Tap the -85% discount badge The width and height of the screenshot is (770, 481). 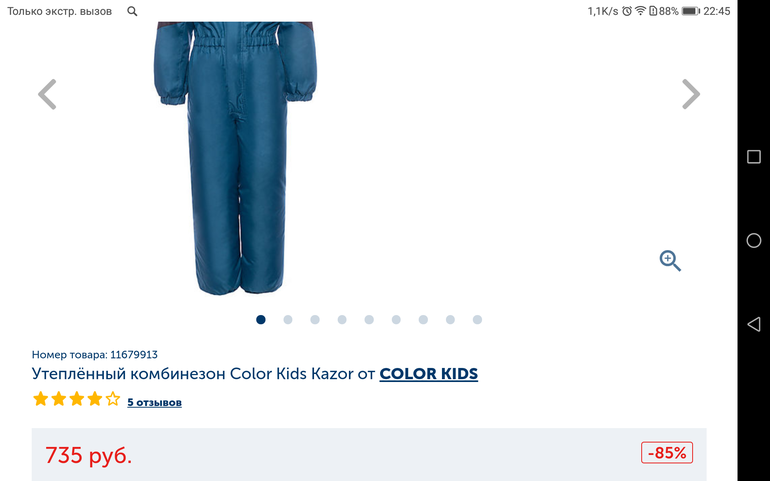pos(667,453)
